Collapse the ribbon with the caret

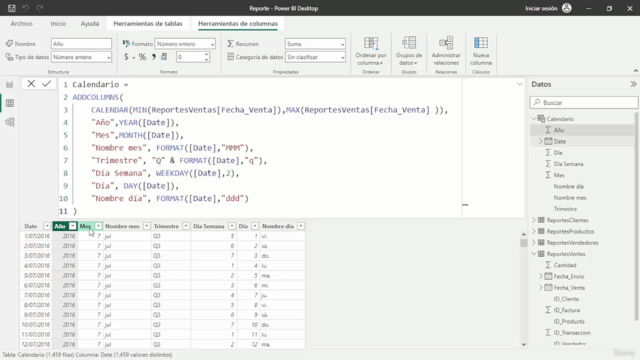click(636, 71)
